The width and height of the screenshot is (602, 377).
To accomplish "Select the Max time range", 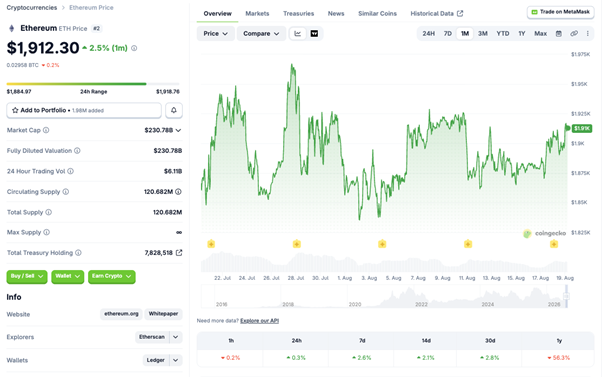I will point(540,34).
